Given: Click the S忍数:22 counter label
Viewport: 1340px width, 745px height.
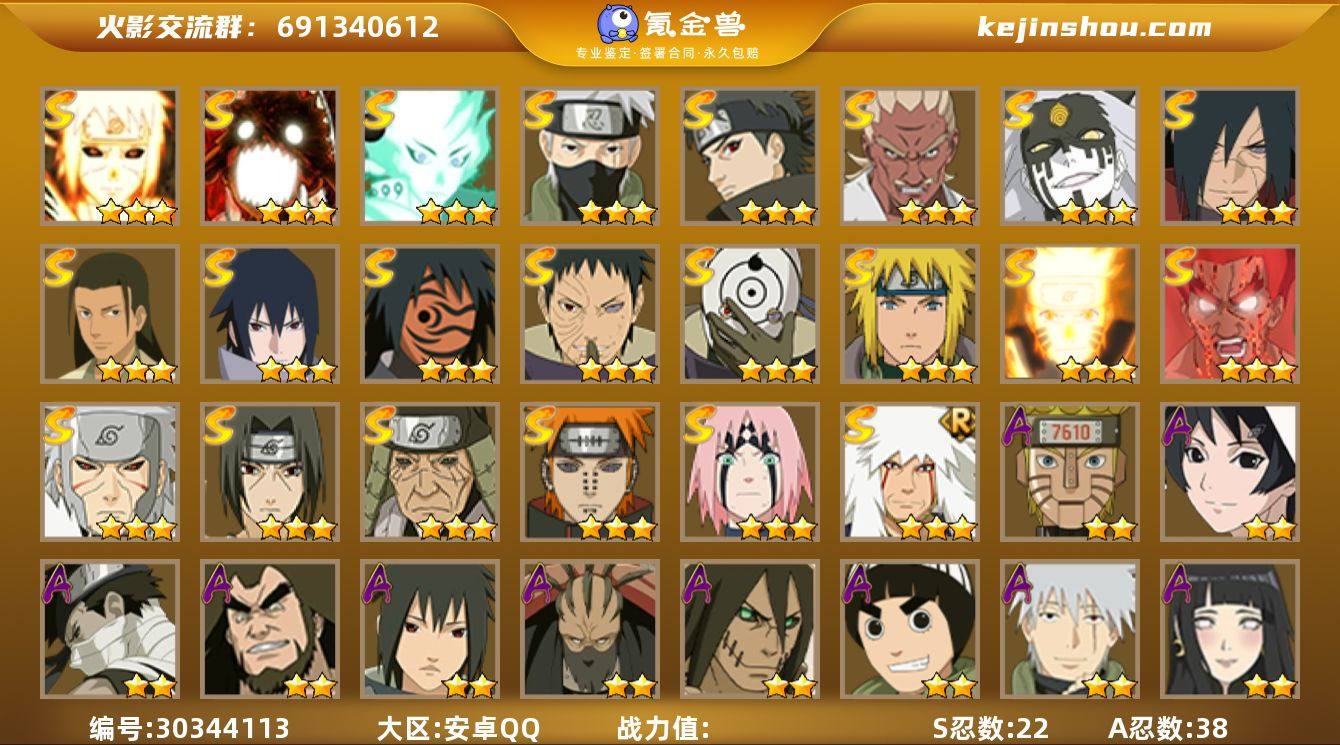Looking at the screenshot, I should pyautogui.click(x=990, y=728).
